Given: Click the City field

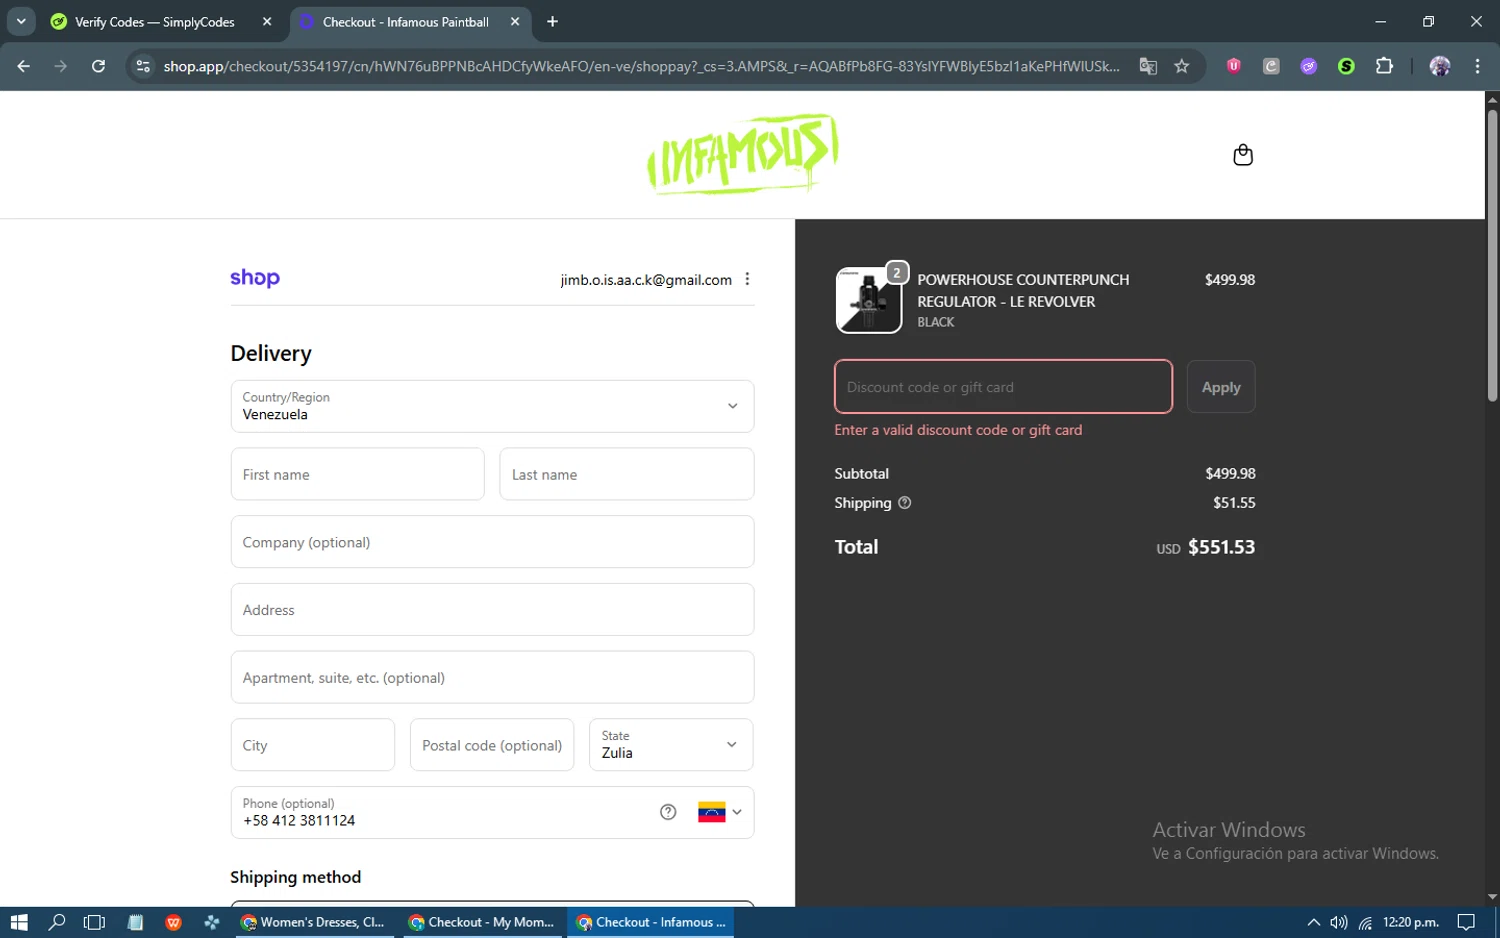Looking at the screenshot, I should click(x=313, y=745).
